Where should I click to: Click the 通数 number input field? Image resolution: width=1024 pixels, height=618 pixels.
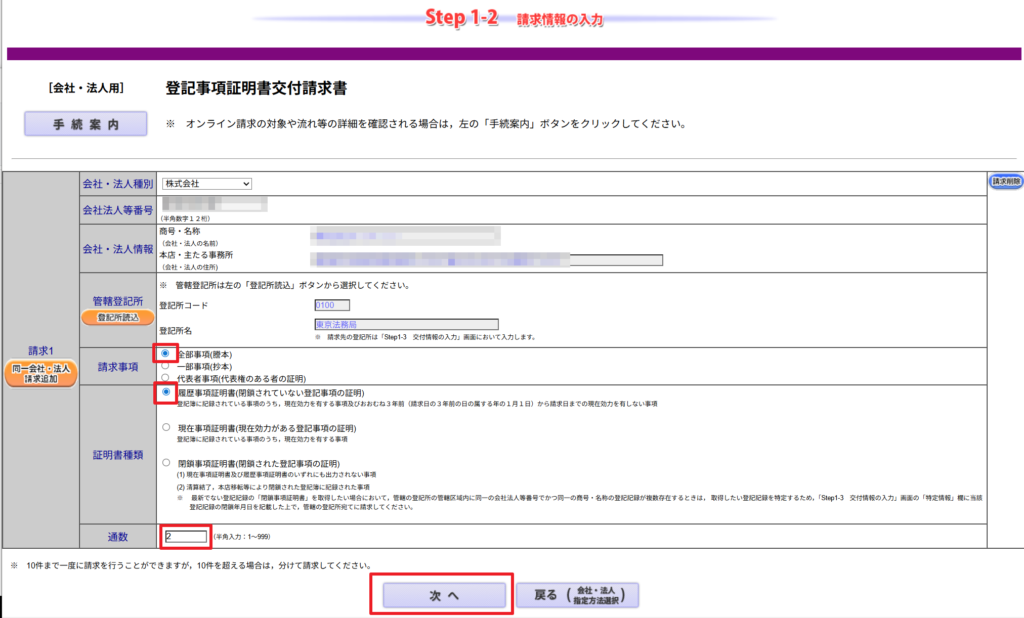tap(186, 537)
